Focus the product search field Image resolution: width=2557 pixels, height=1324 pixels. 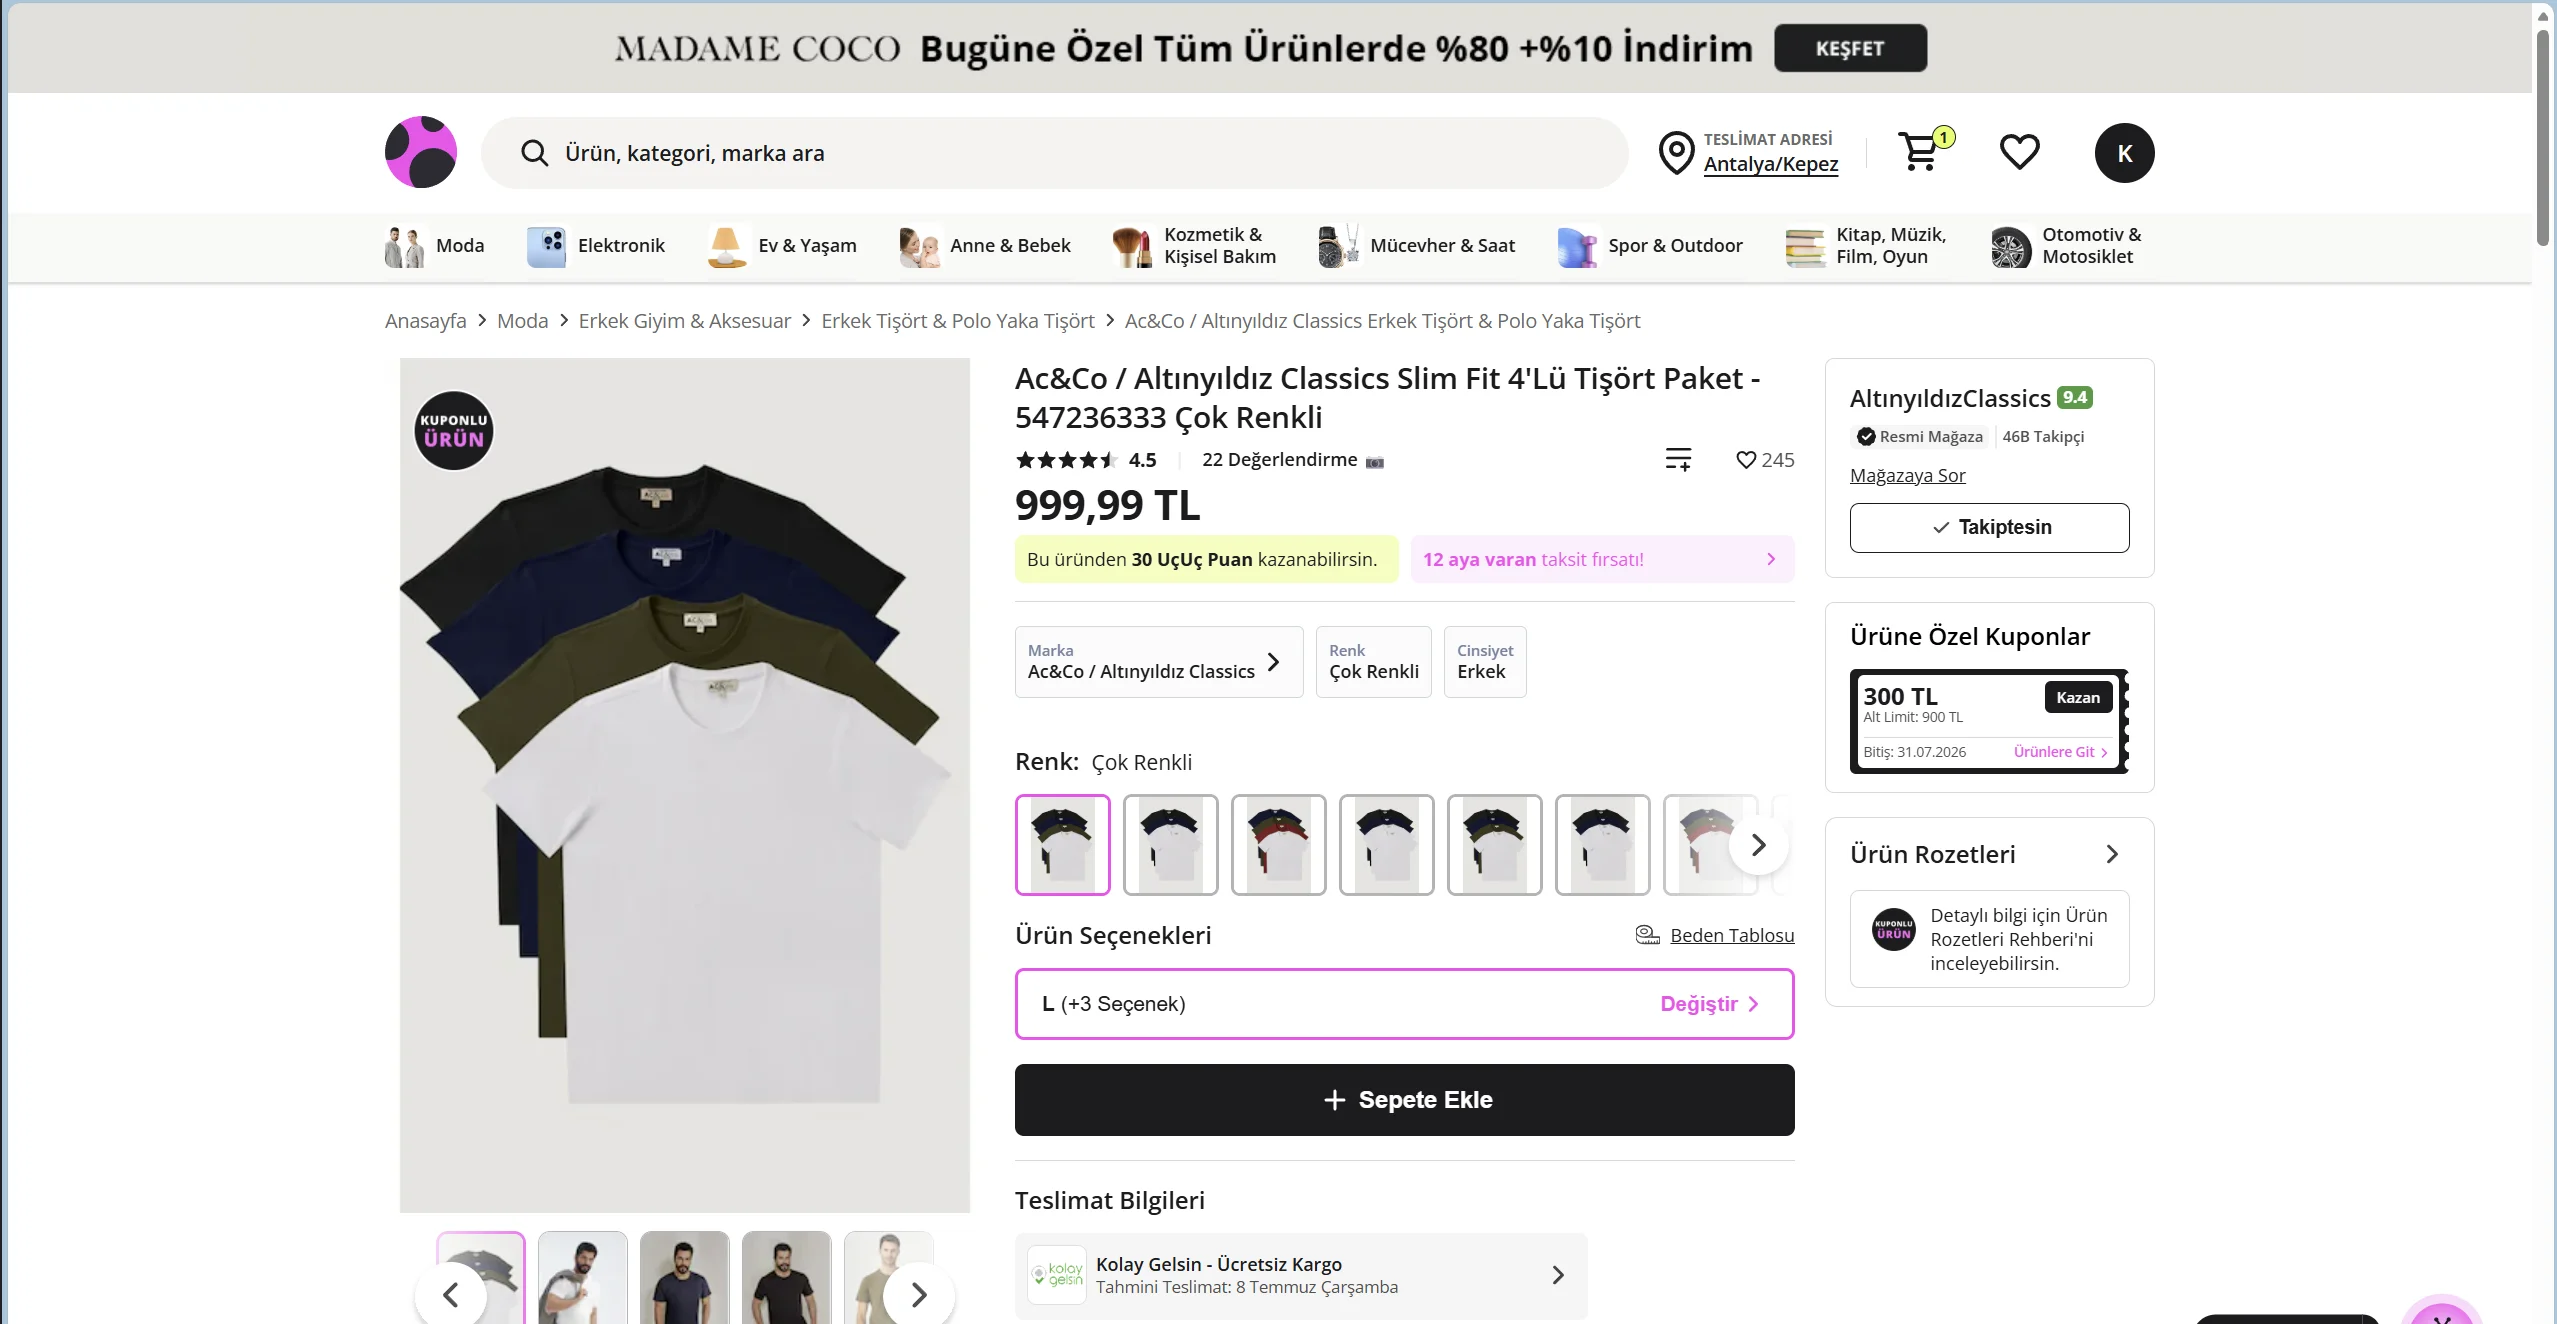pyautogui.click(x=1055, y=153)
